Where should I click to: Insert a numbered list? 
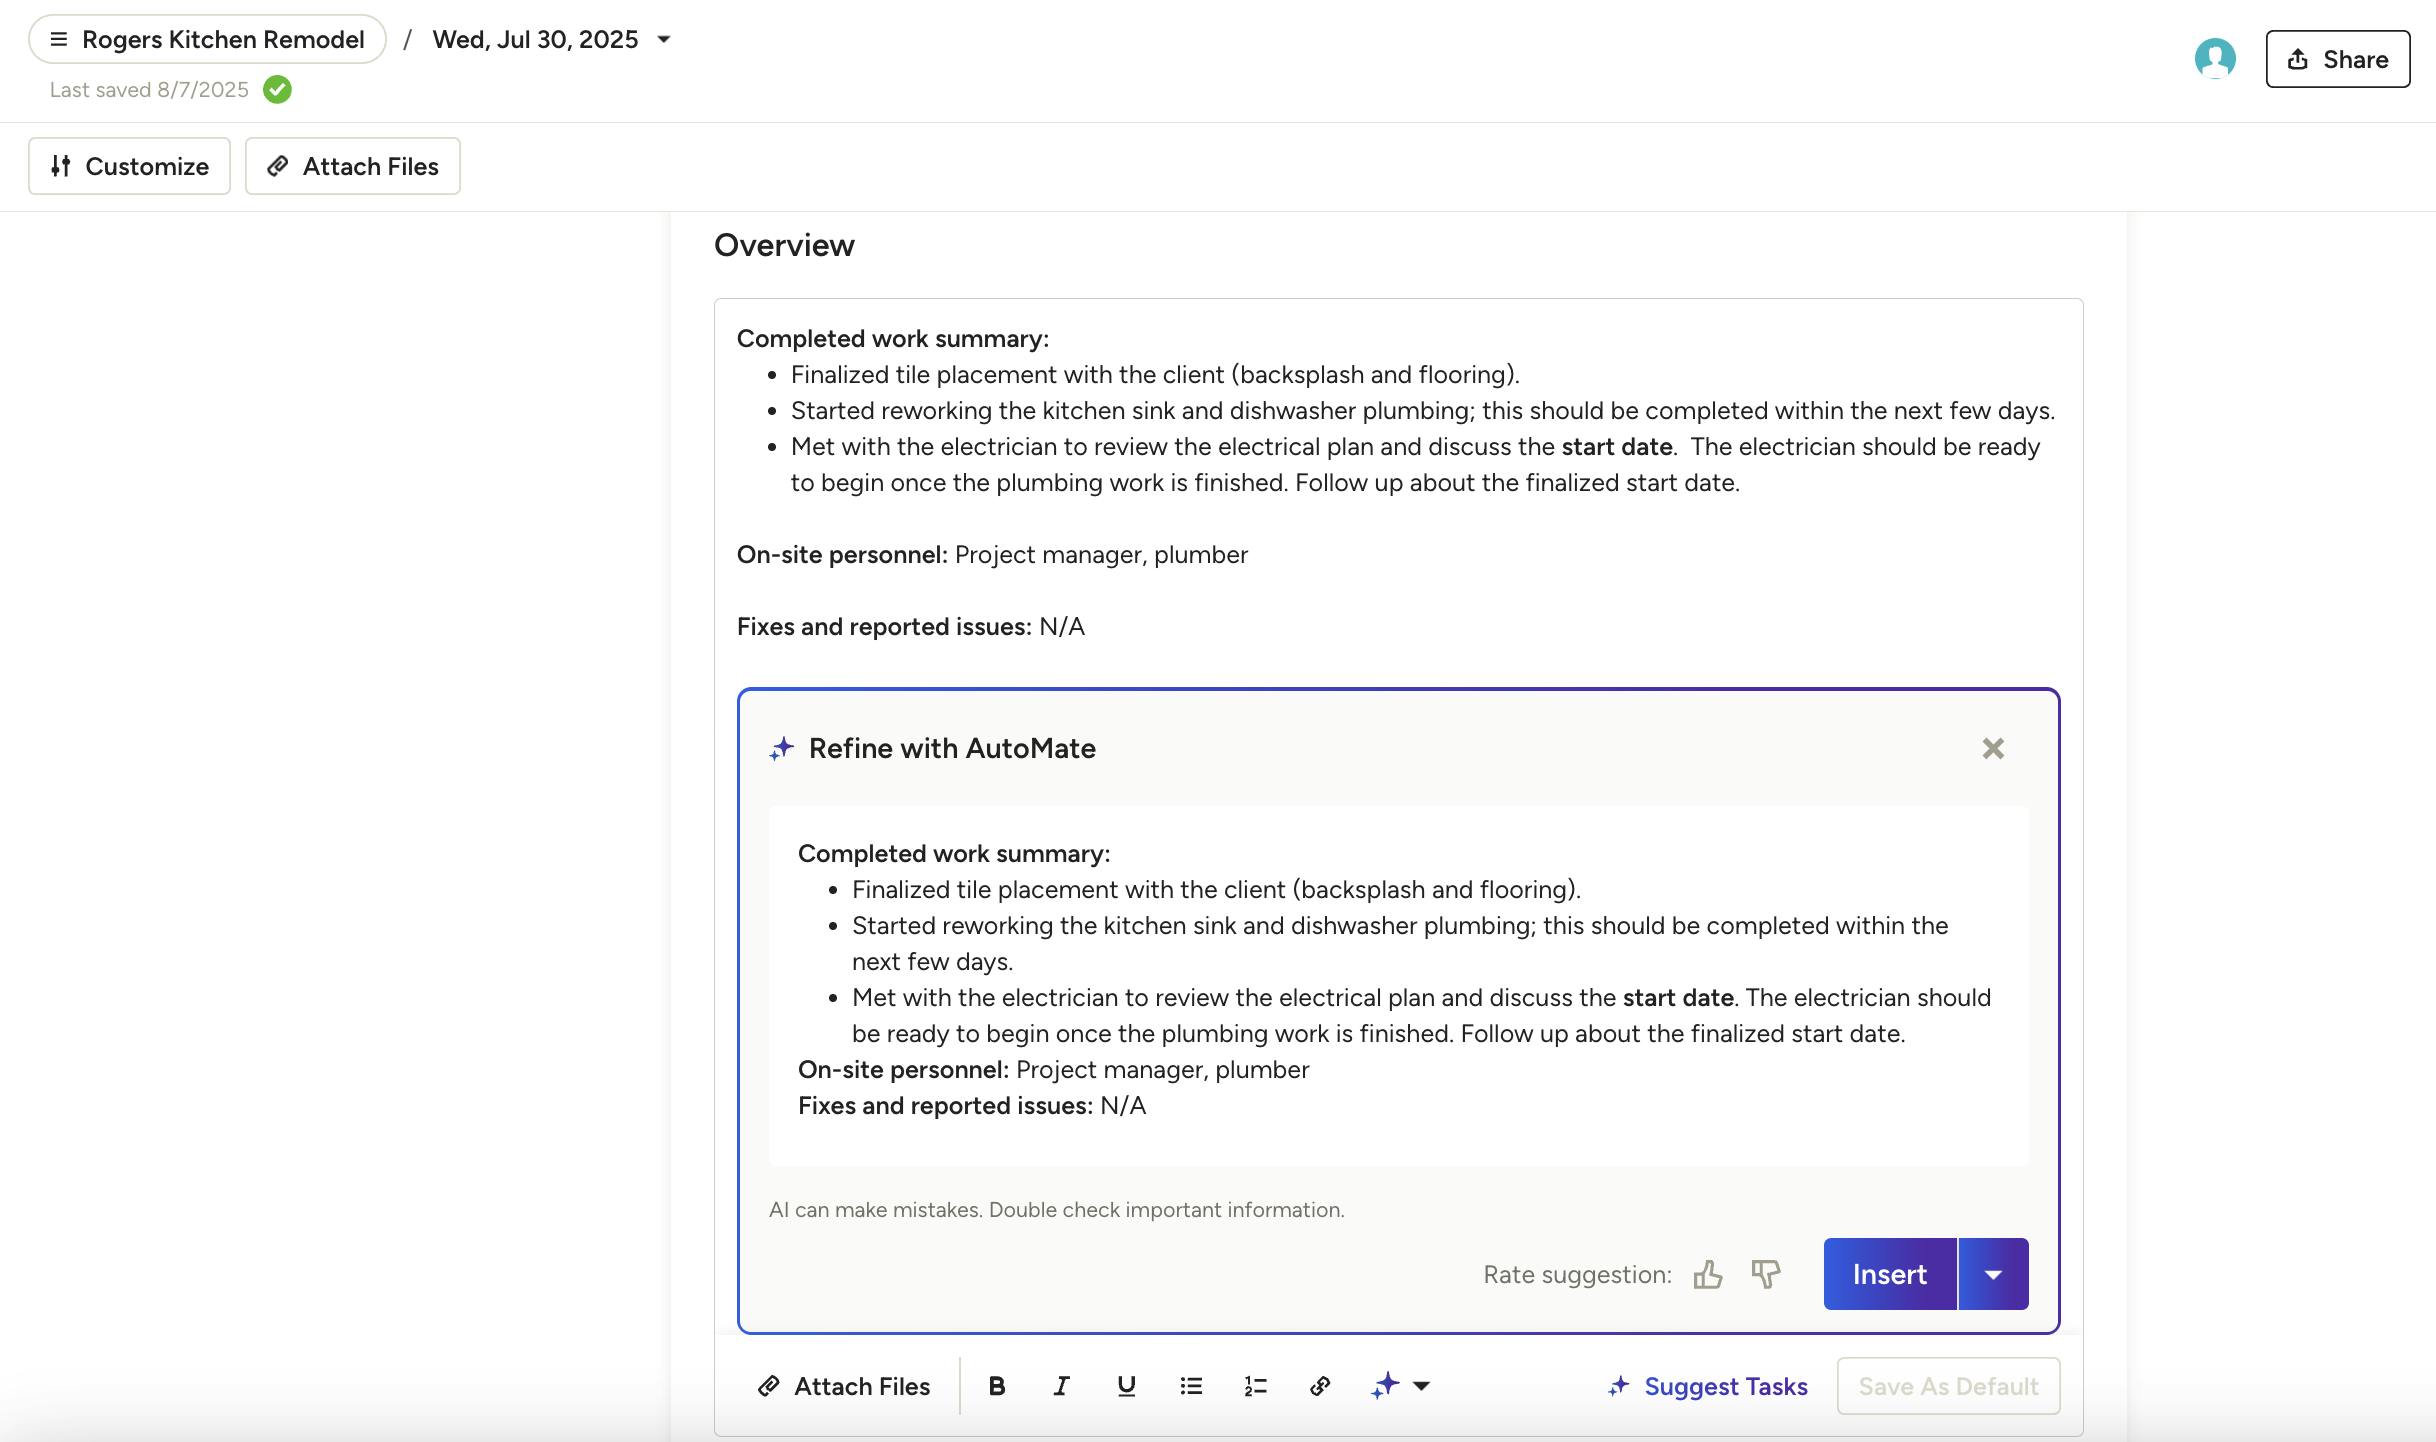click(x=1255, y=1386)
